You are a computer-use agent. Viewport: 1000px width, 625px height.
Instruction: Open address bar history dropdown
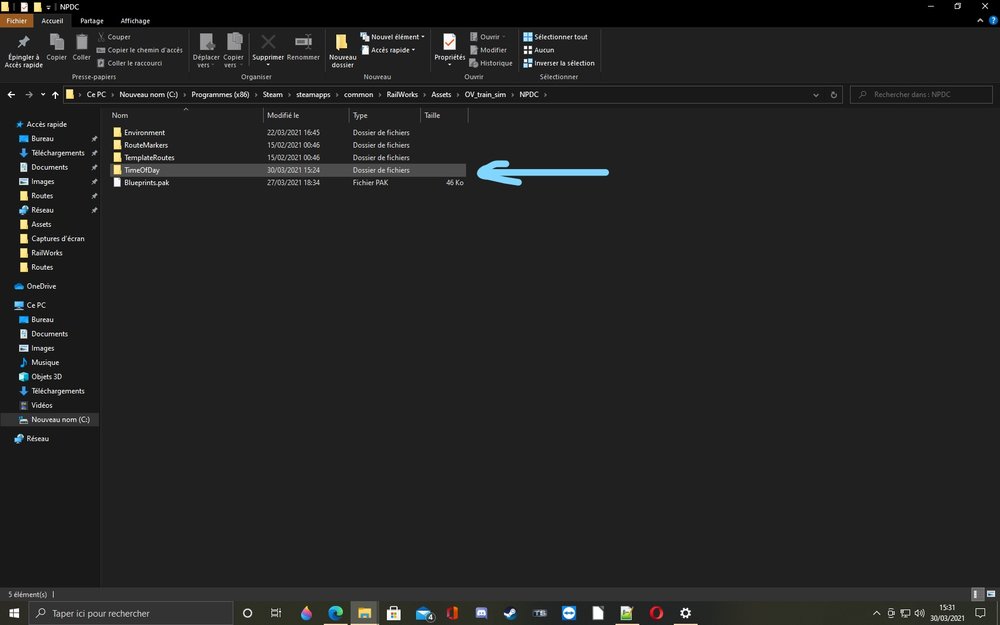[816, 94]
